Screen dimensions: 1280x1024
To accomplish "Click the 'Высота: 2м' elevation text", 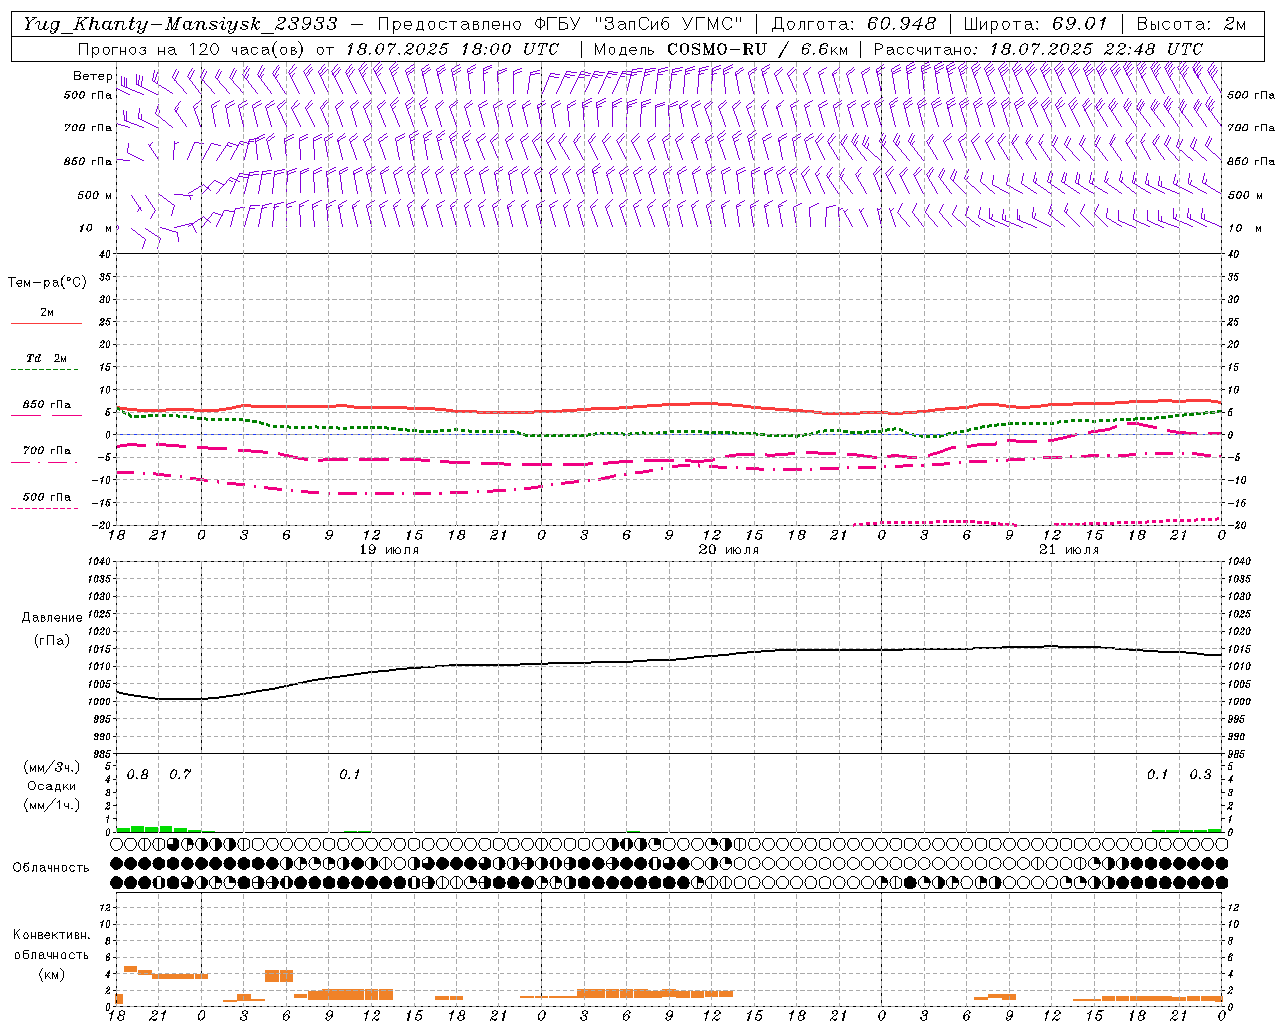I will pos(1191,24).
